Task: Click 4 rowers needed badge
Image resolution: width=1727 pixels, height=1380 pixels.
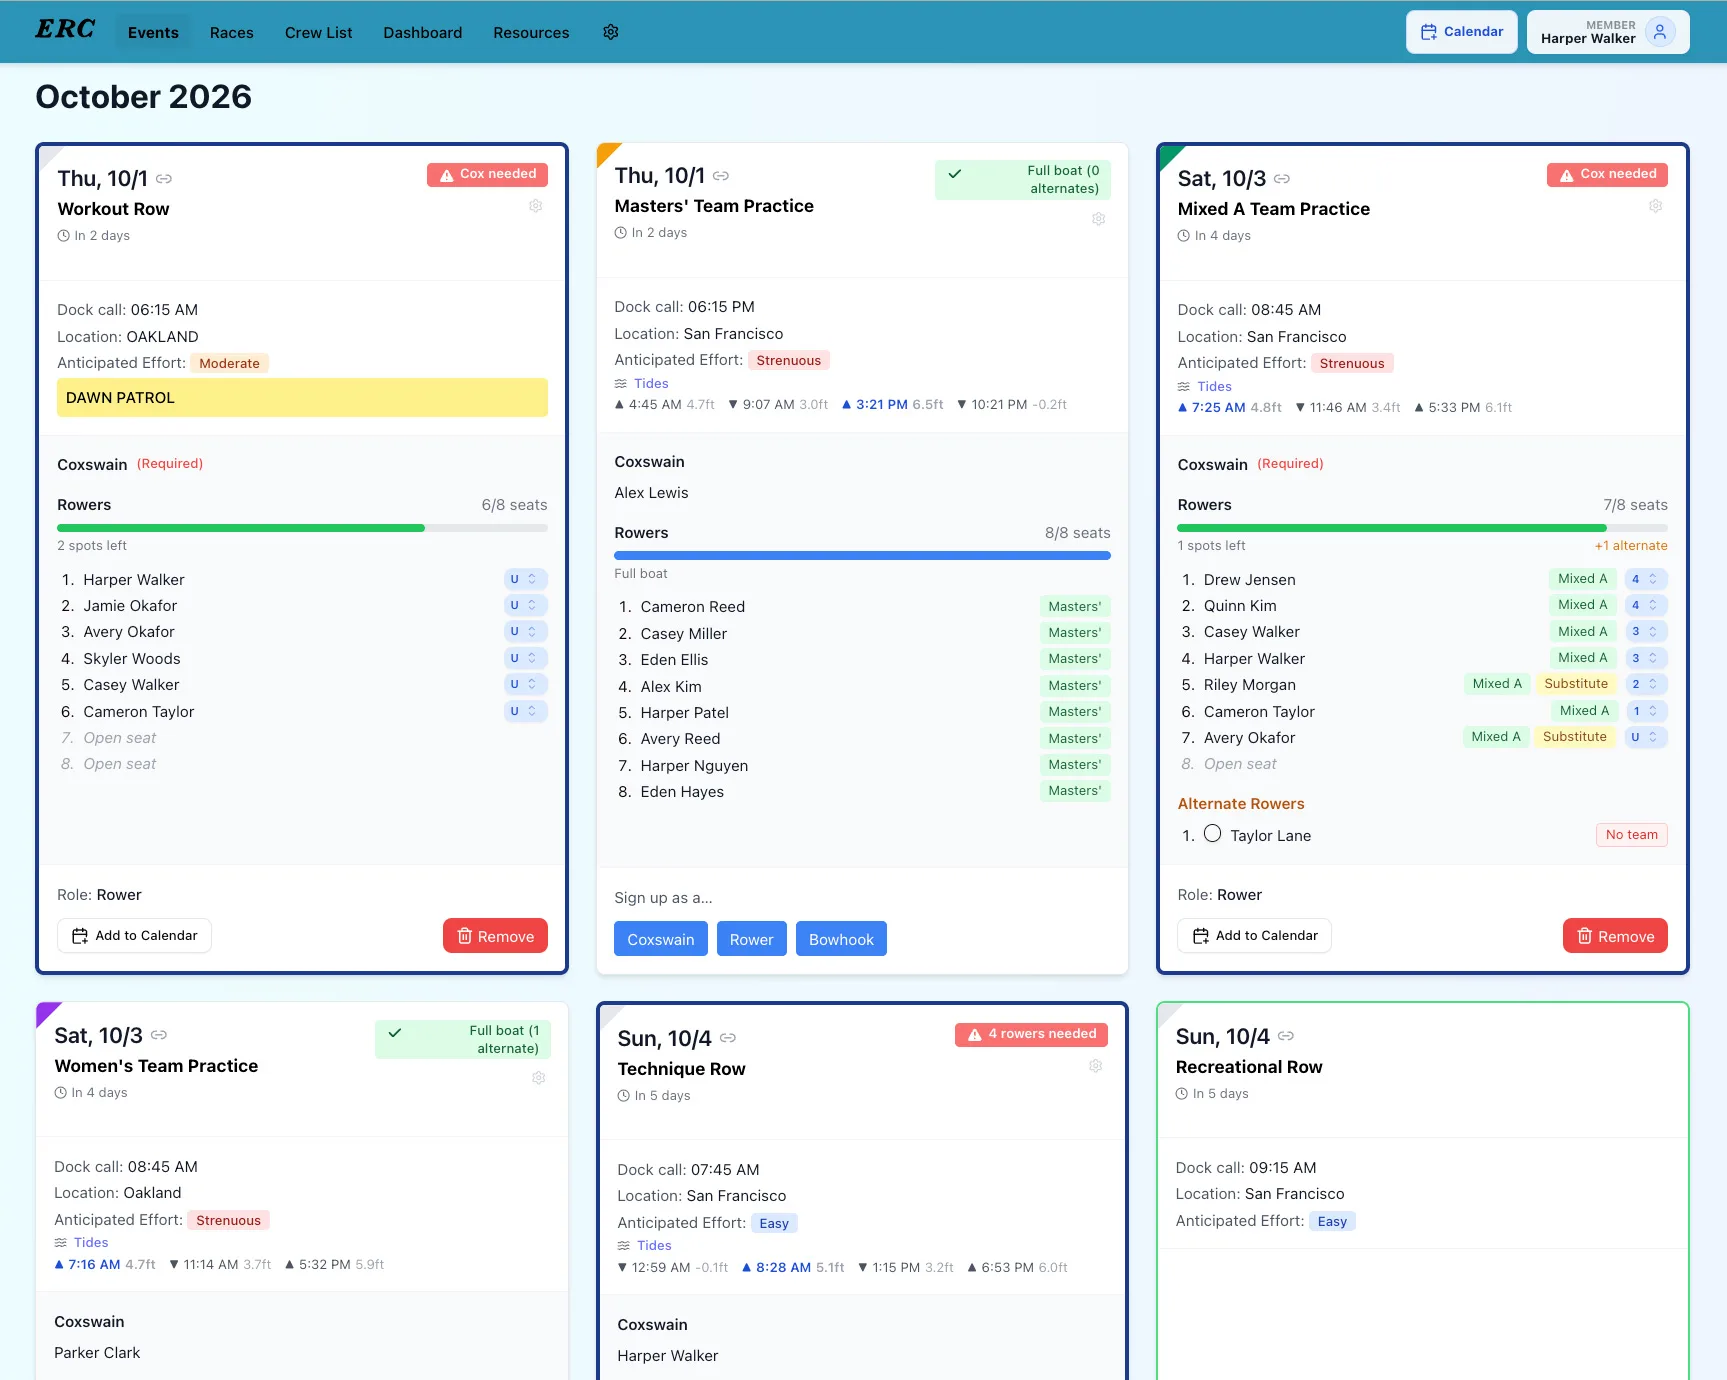Action: [1031, 1034]
